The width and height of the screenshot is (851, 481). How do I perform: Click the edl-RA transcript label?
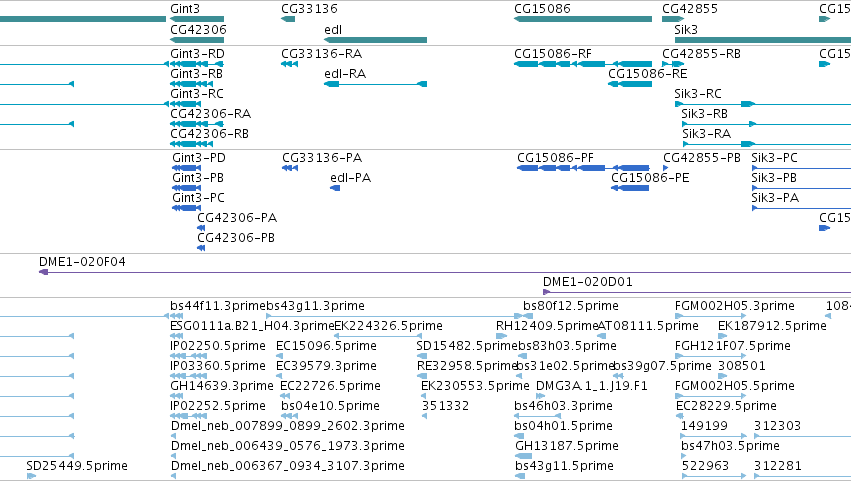345,74
